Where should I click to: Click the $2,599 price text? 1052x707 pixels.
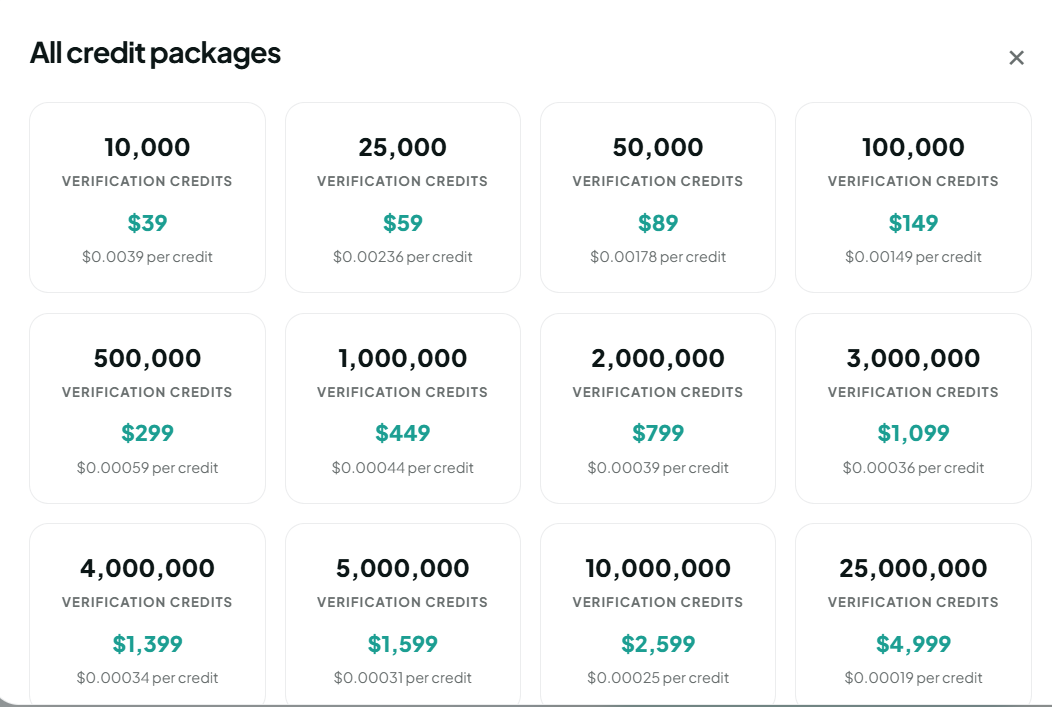pyautogui.click(x=658, y=644)
